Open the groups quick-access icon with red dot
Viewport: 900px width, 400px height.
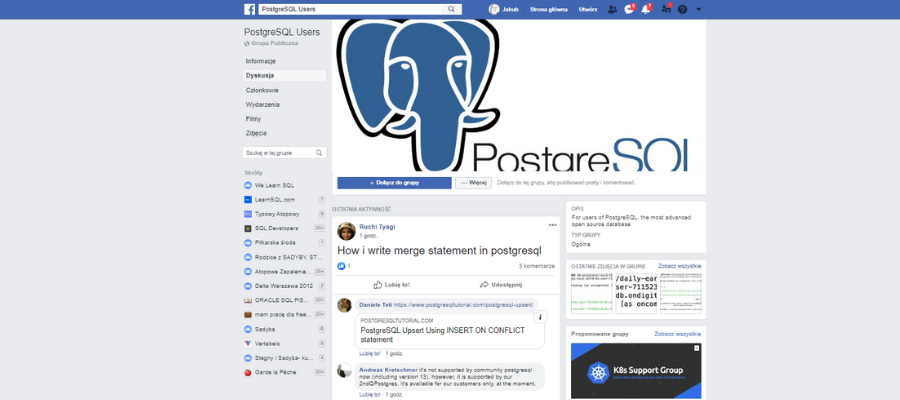(666, 9)
